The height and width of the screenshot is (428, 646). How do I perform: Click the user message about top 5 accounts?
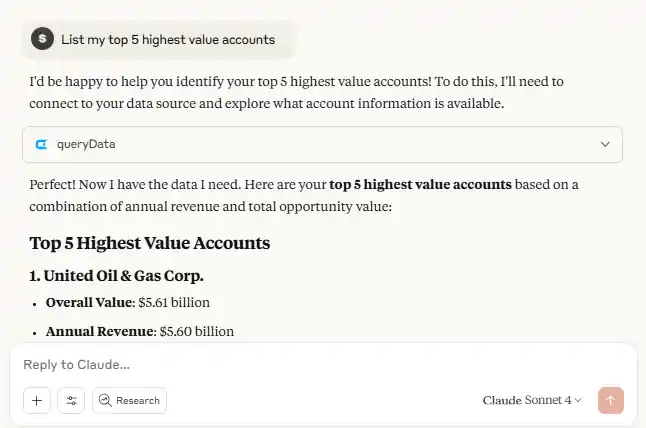click(x=167, y=39)
